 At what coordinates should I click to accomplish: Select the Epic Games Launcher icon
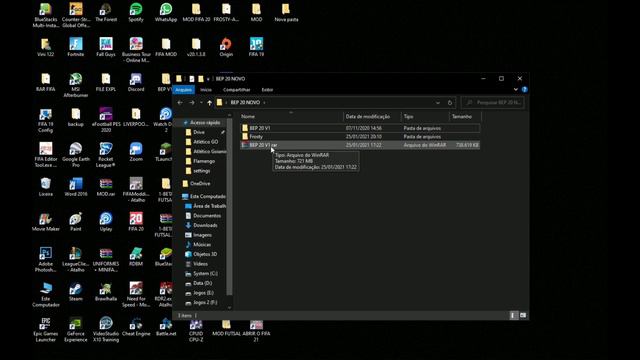[x=46, y=329]
